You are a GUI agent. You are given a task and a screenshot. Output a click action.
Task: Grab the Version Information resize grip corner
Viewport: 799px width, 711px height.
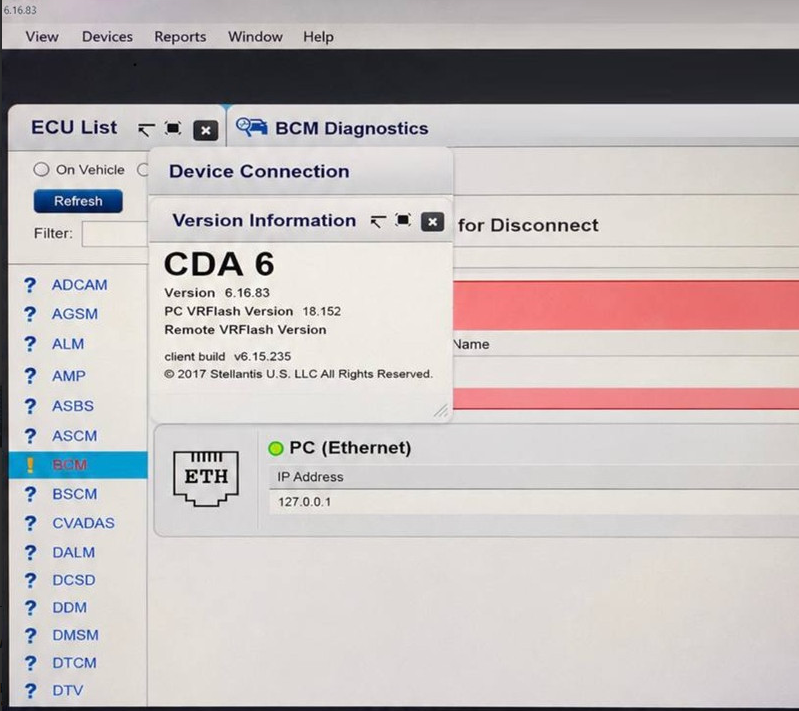pos(441,411)
